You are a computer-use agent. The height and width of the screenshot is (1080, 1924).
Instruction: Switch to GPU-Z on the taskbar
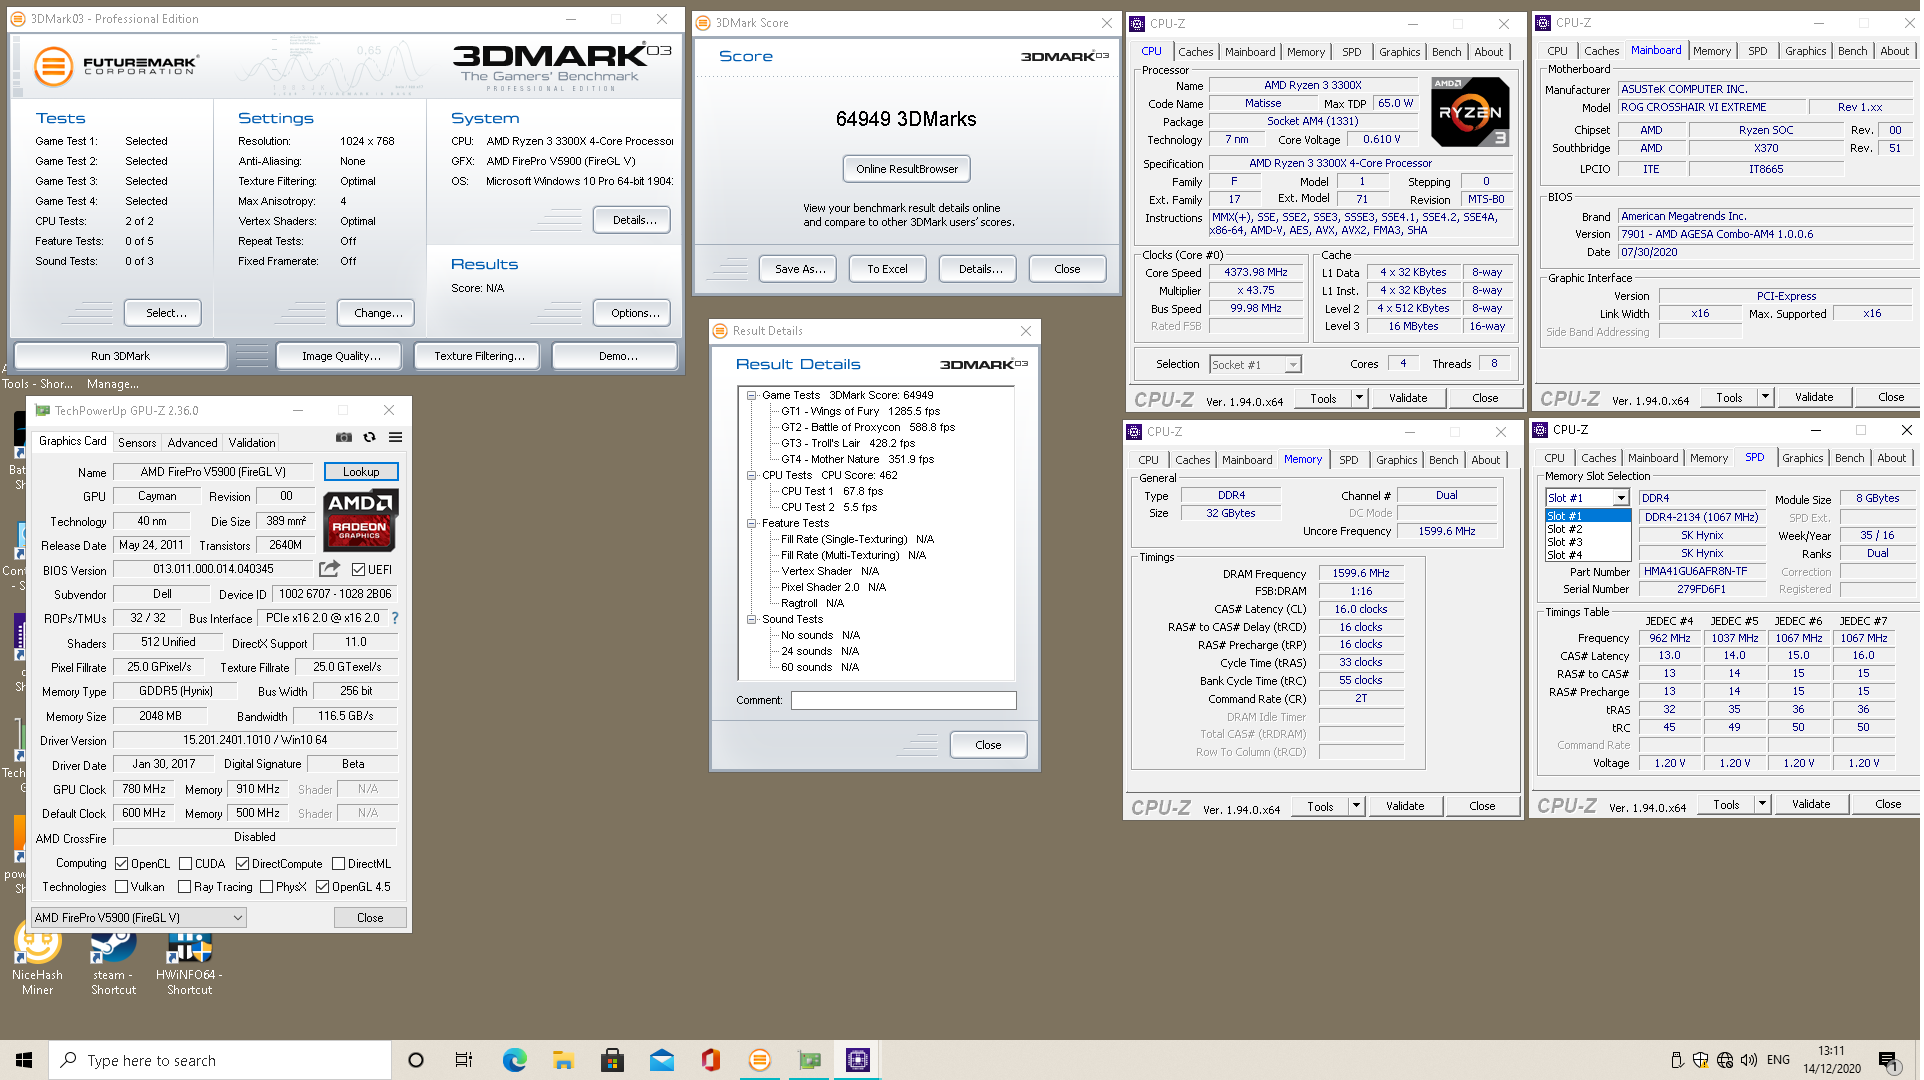coord(809,1060)
